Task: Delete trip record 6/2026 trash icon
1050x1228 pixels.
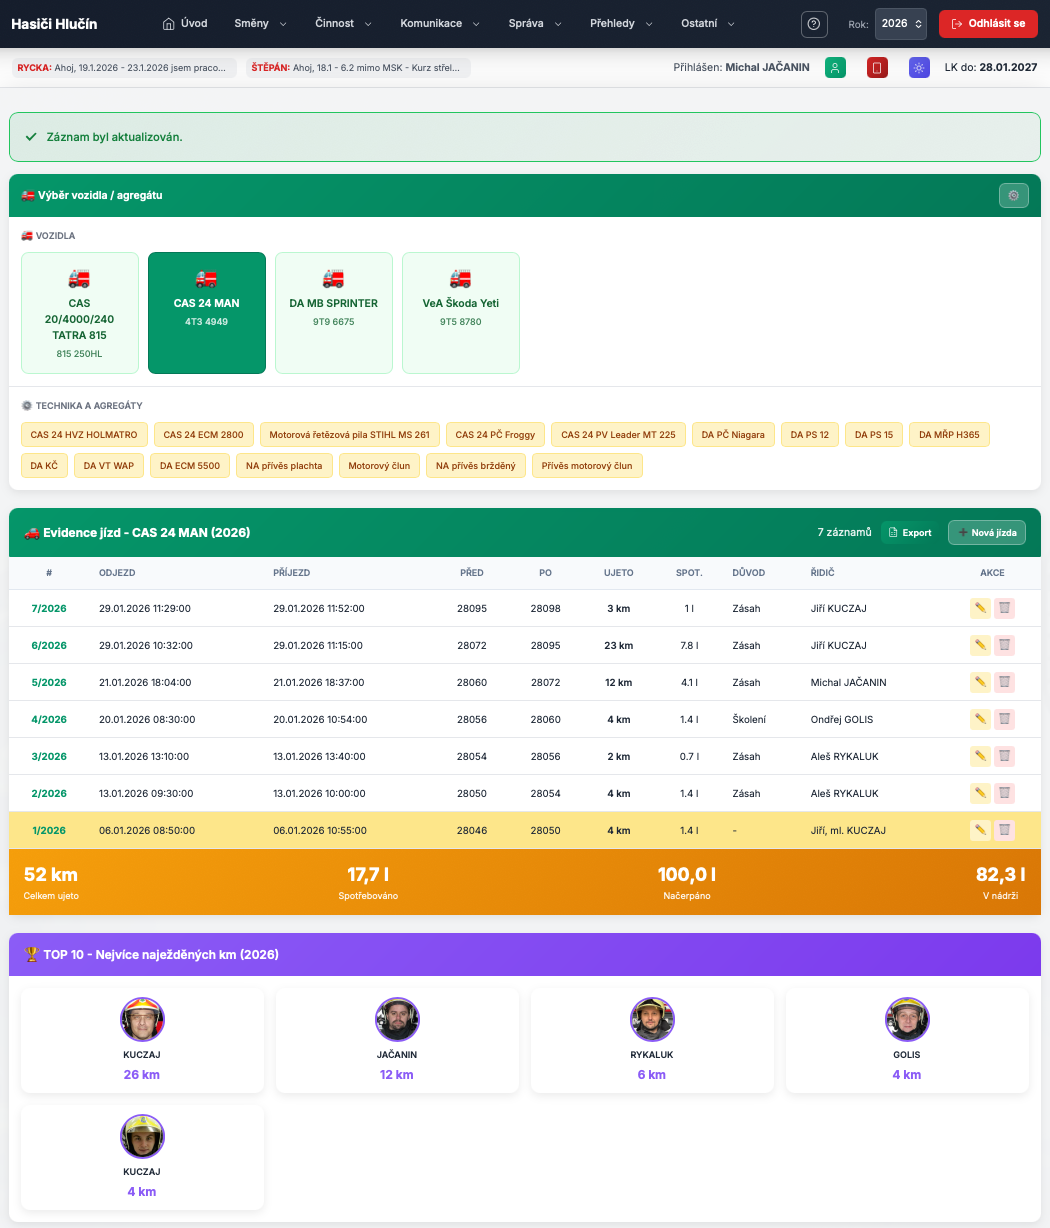Action: (1004, 645)
